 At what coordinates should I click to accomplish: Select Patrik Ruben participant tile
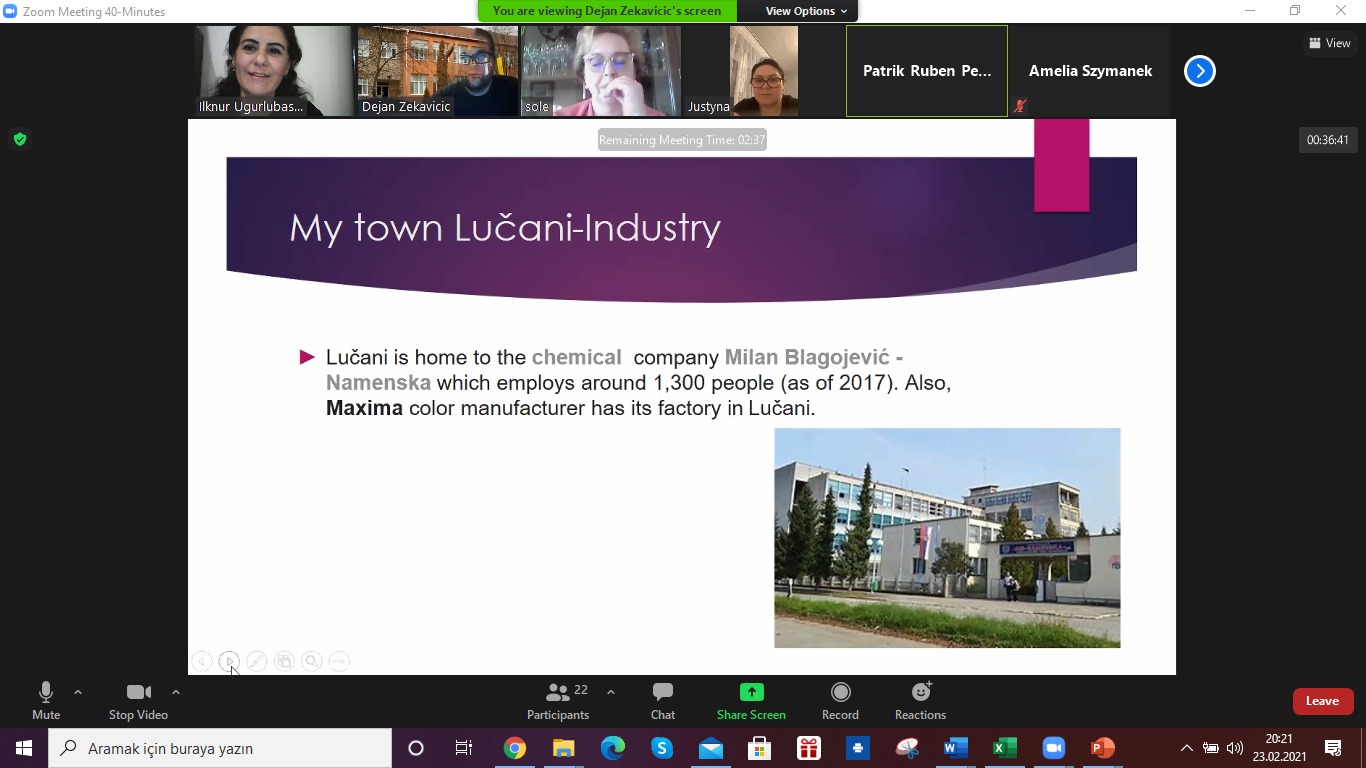(x=927, y=71)
